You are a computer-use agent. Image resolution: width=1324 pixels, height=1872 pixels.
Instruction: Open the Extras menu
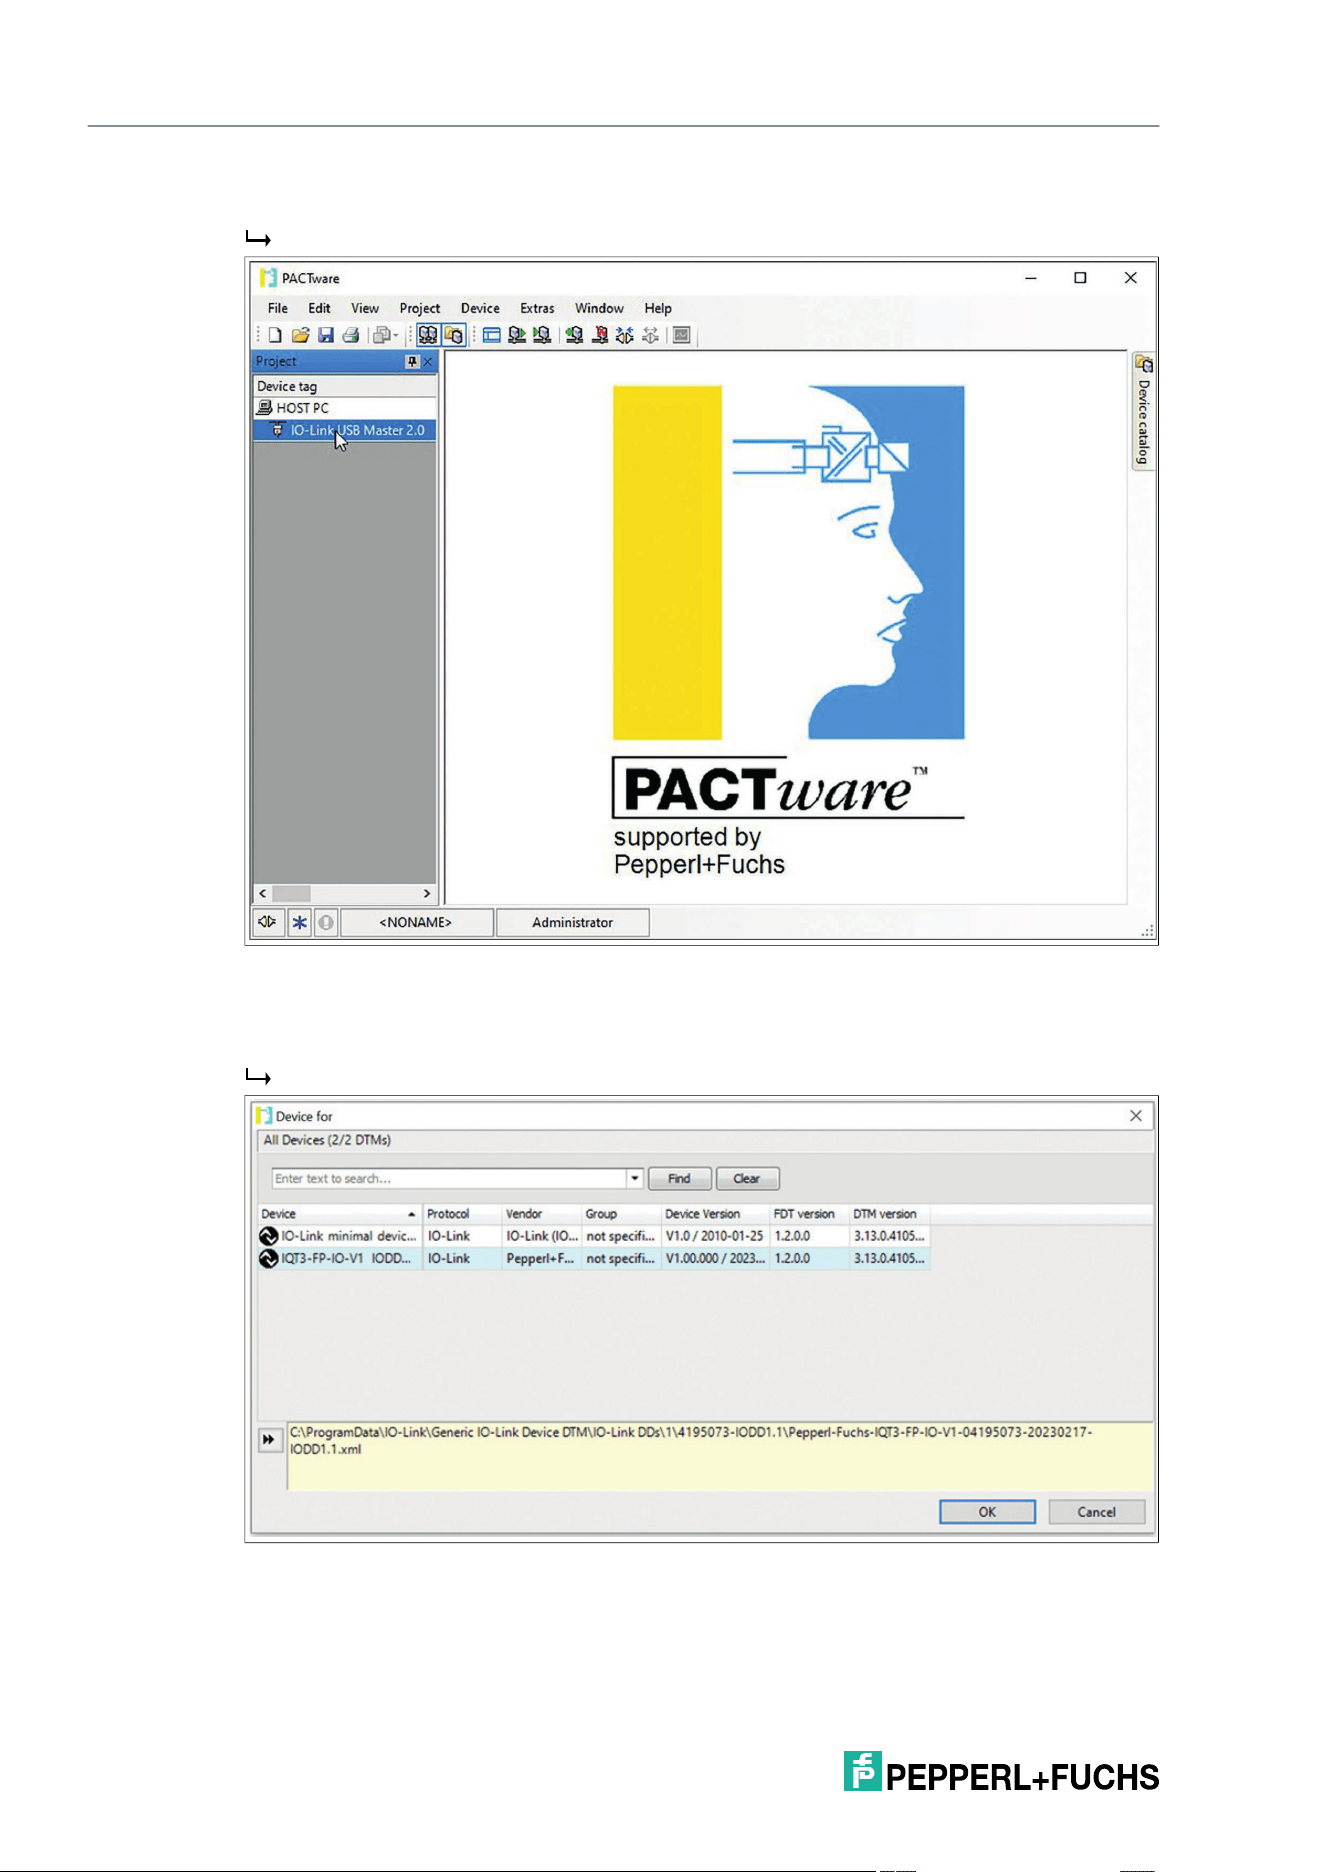coord(537,308)
